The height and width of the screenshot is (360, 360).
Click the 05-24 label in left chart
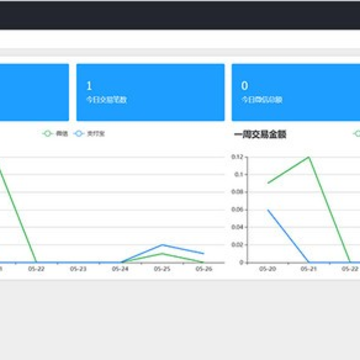pyautogui.click(x=120, y=269)
